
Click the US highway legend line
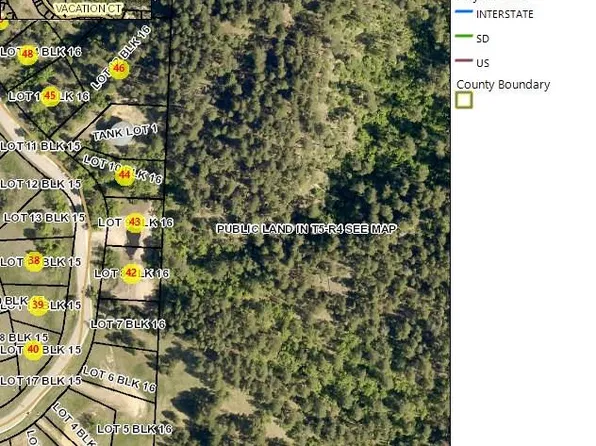pos(464,60)
